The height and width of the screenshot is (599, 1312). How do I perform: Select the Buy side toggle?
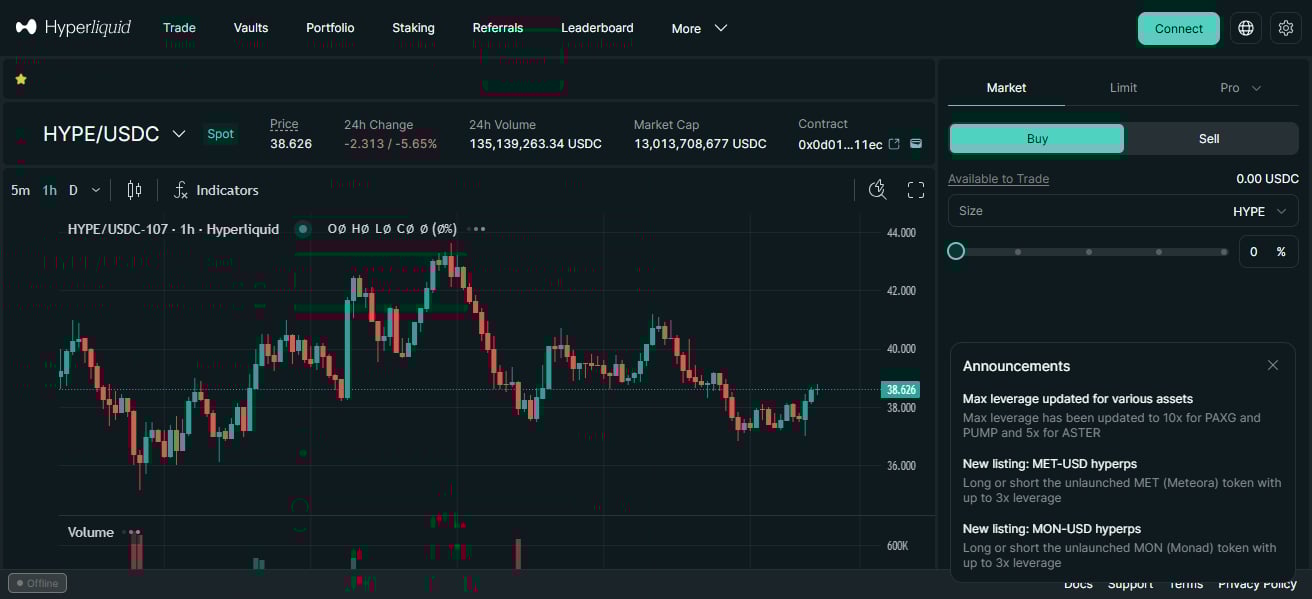[1037, 139]
